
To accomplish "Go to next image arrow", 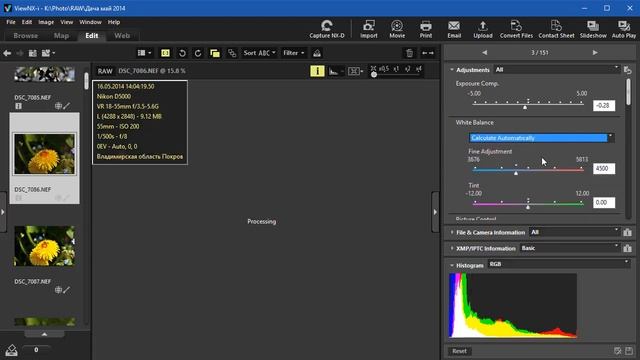I will point(595,53).
